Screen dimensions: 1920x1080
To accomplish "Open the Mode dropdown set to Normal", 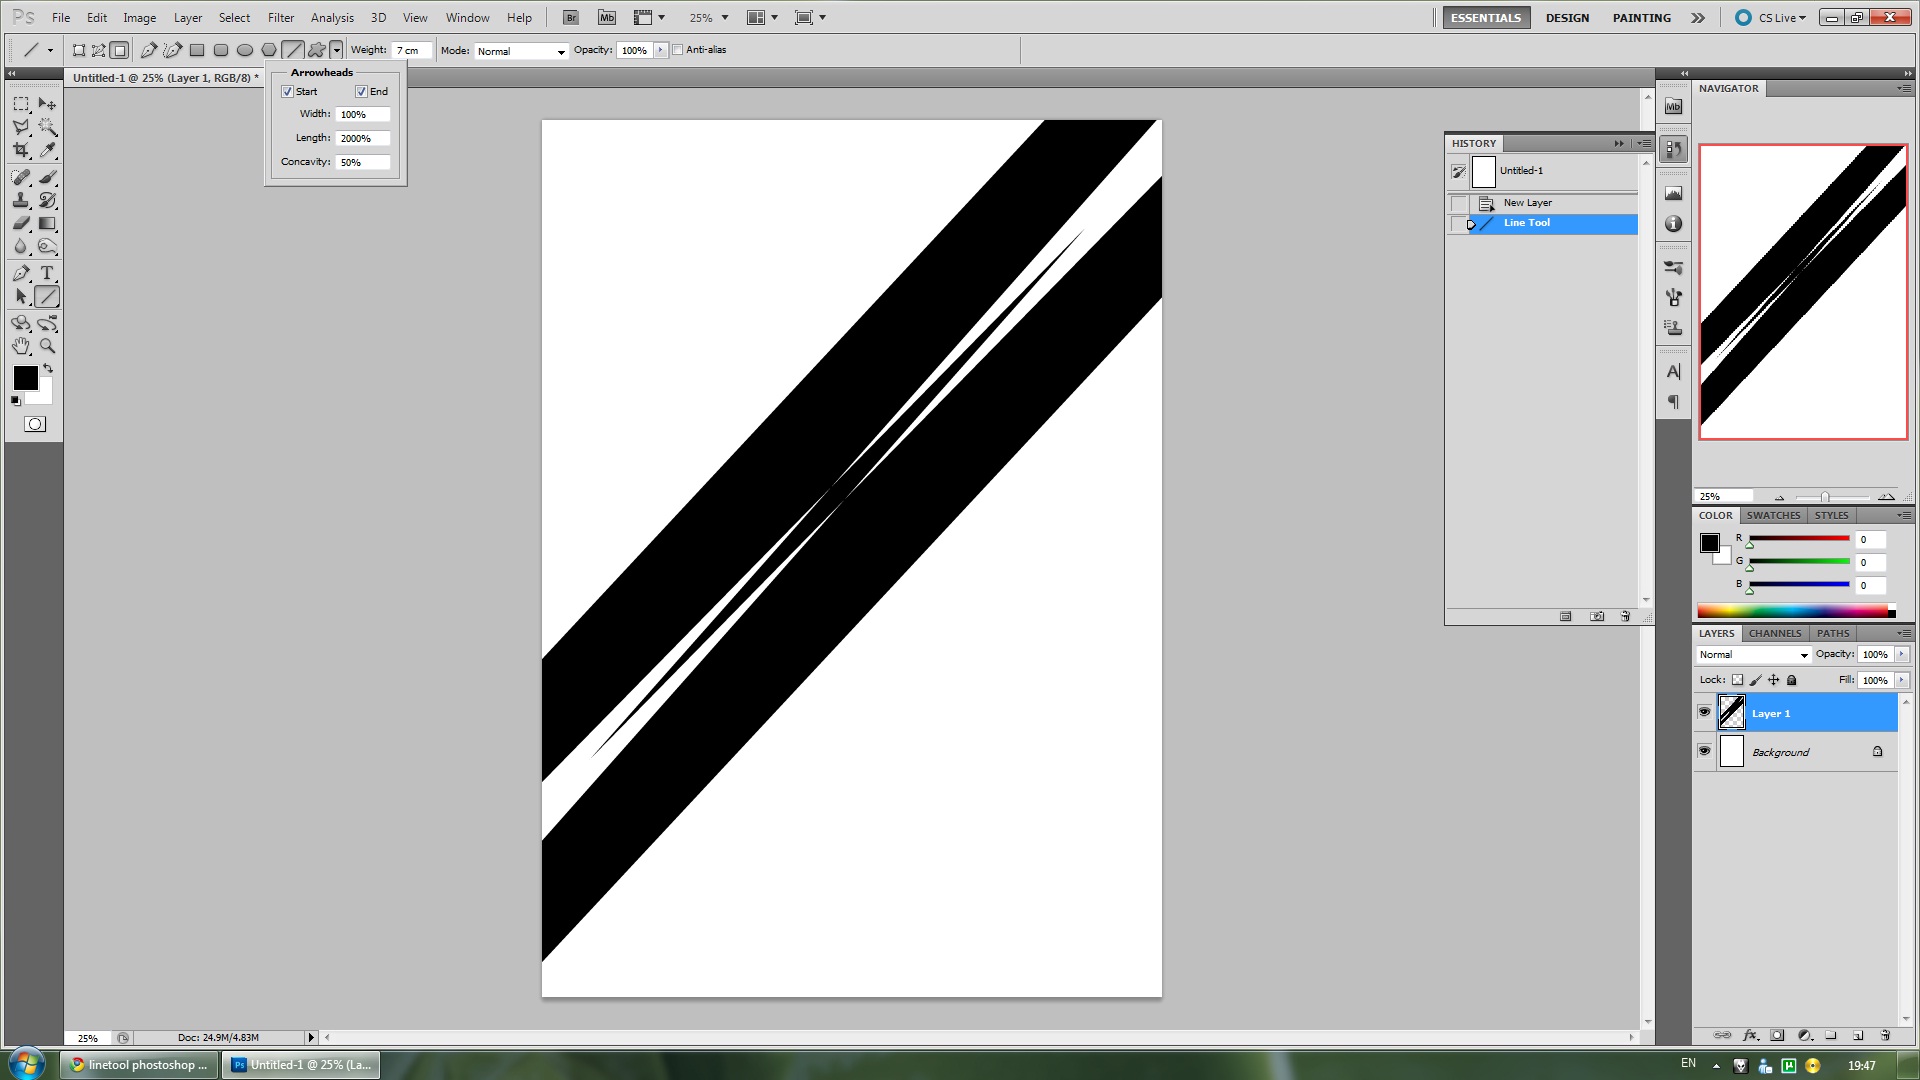I will pyautogui.click(x=521, y=51).
